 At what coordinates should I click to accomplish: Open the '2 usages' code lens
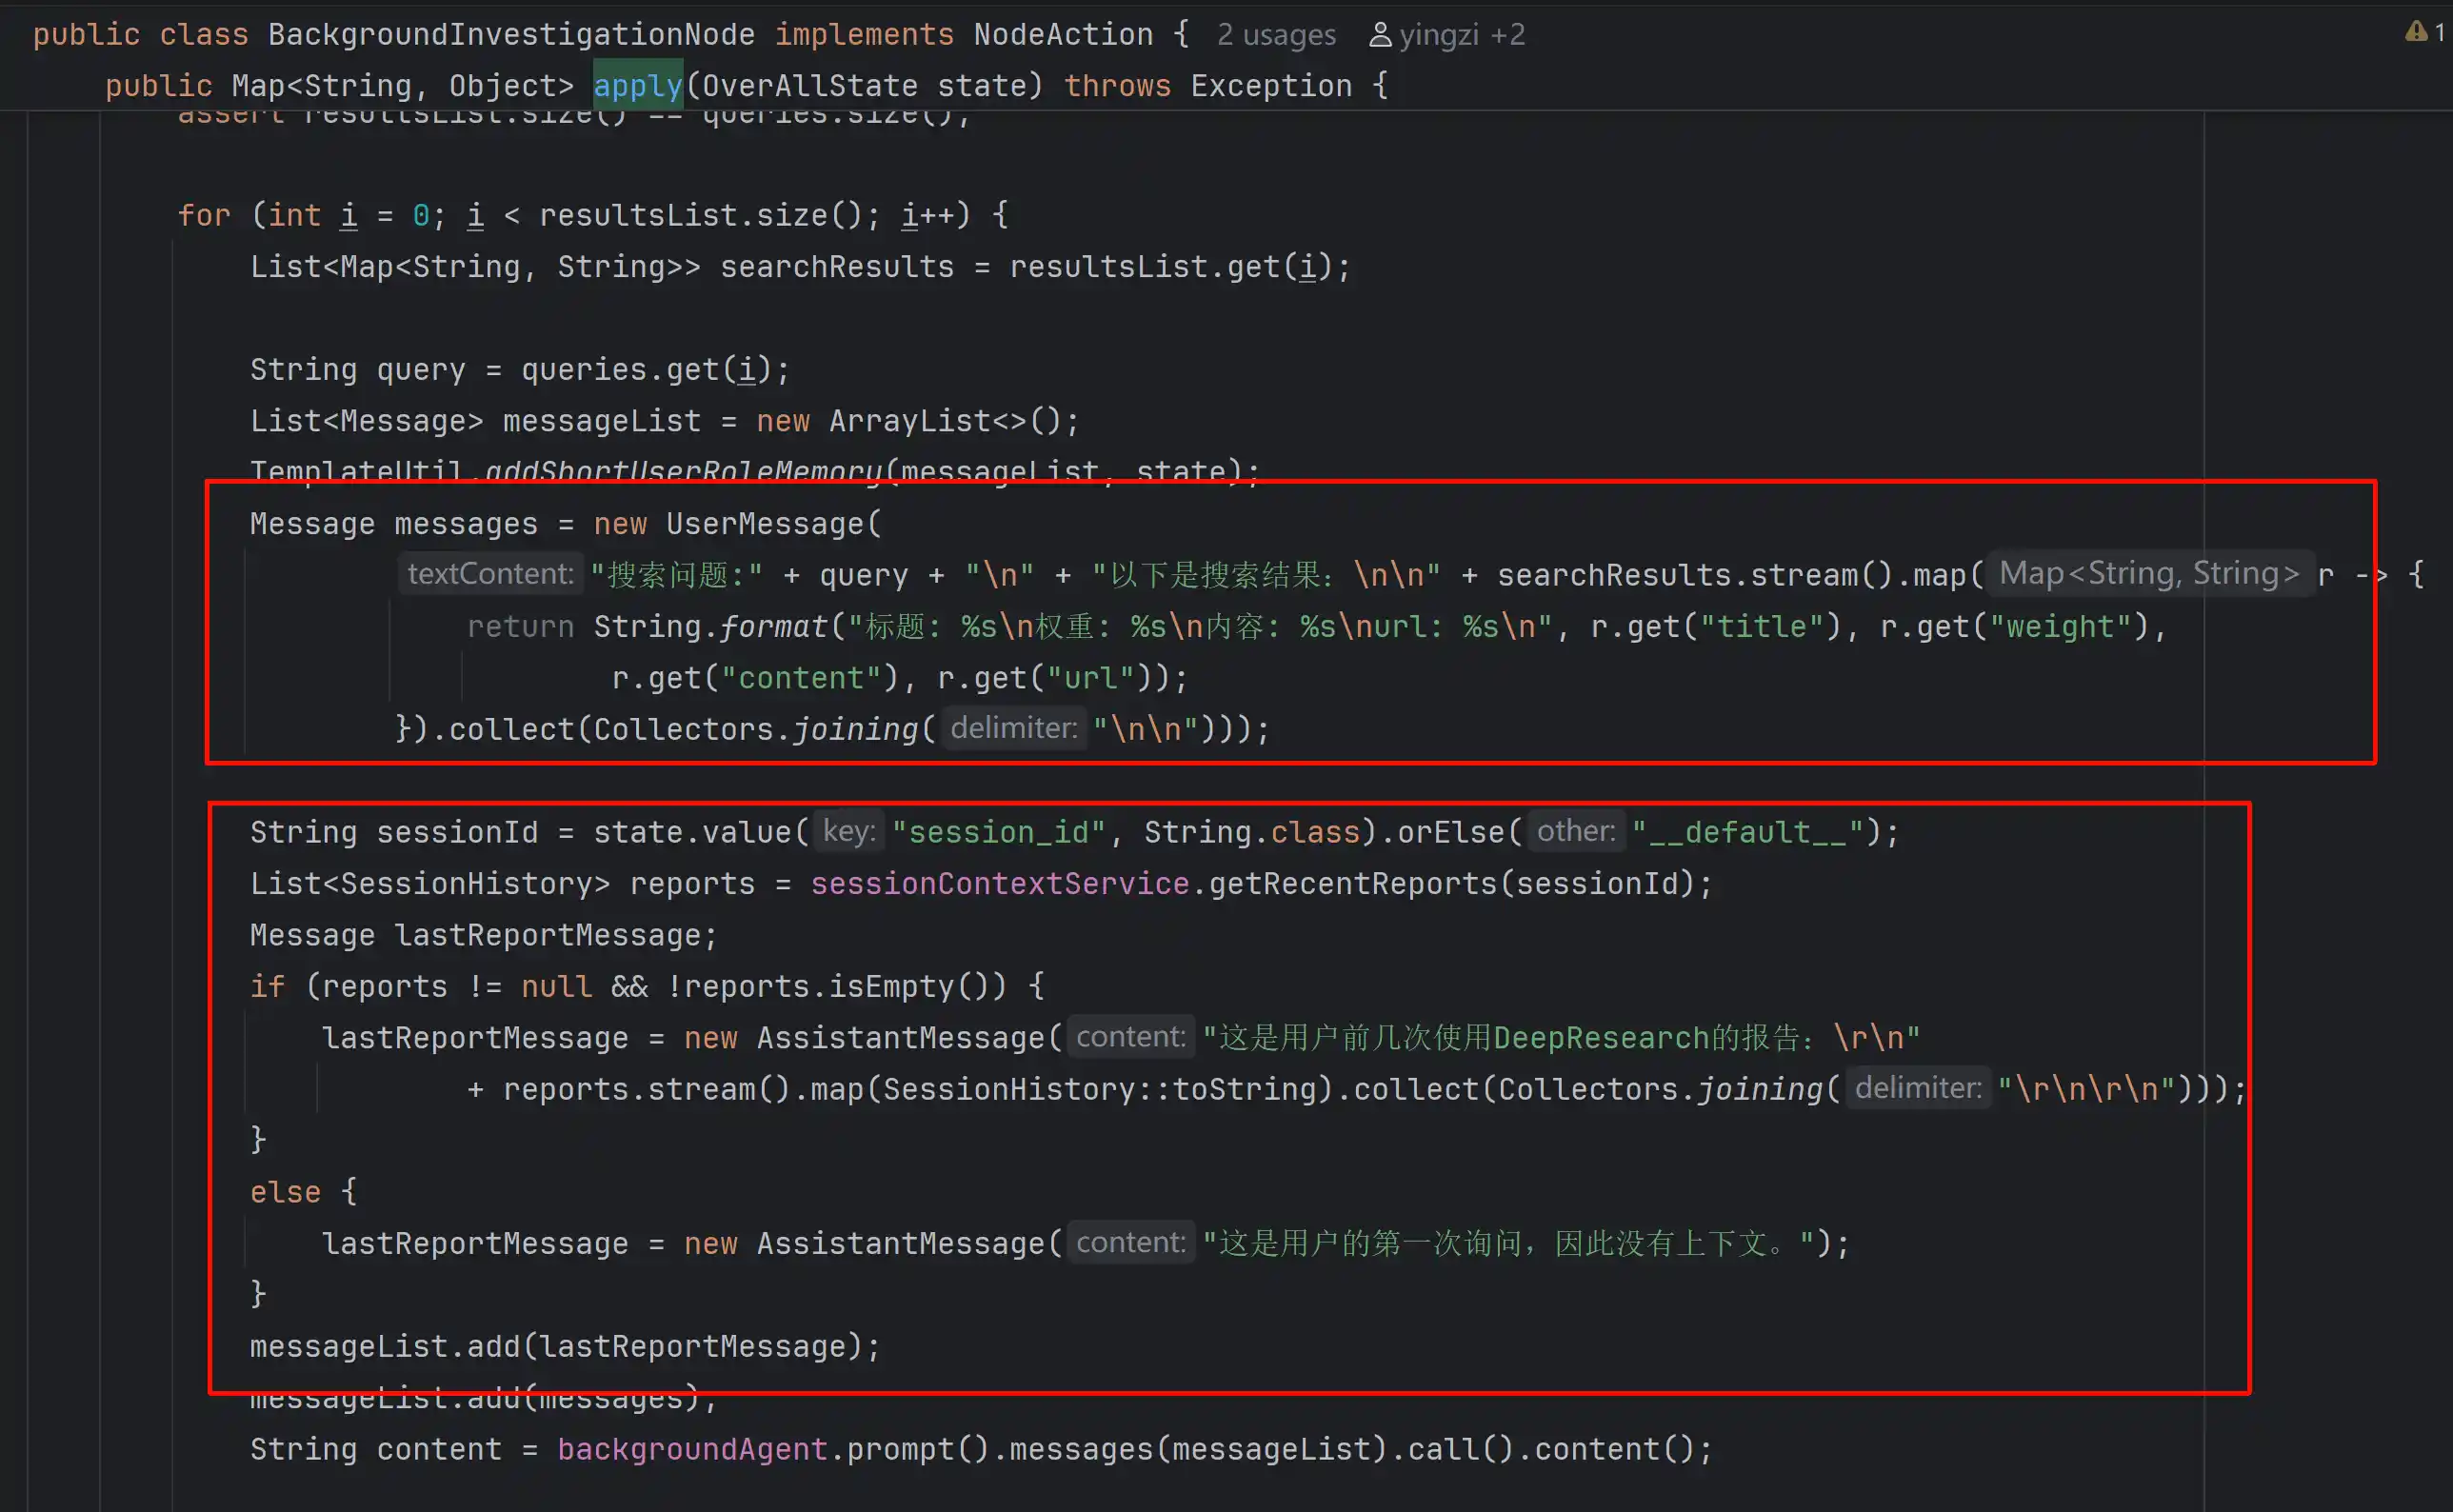point(1276,35)
